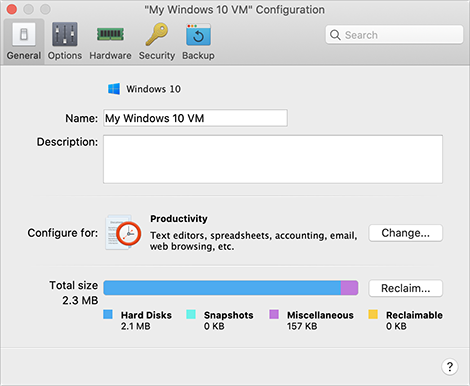Click the Search field
470x386 pixels.
pyautogui.click(x=394, y=35)
